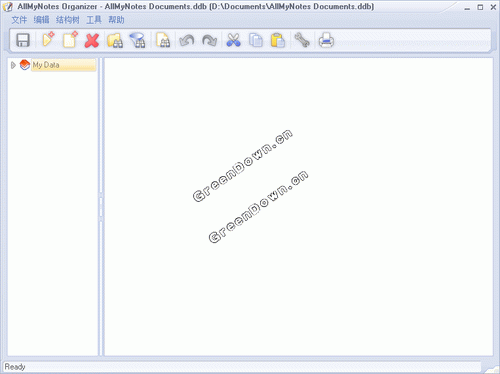Redo the last undone action
The height and width of the screenshot is (374, 500).
pos(209,41)
